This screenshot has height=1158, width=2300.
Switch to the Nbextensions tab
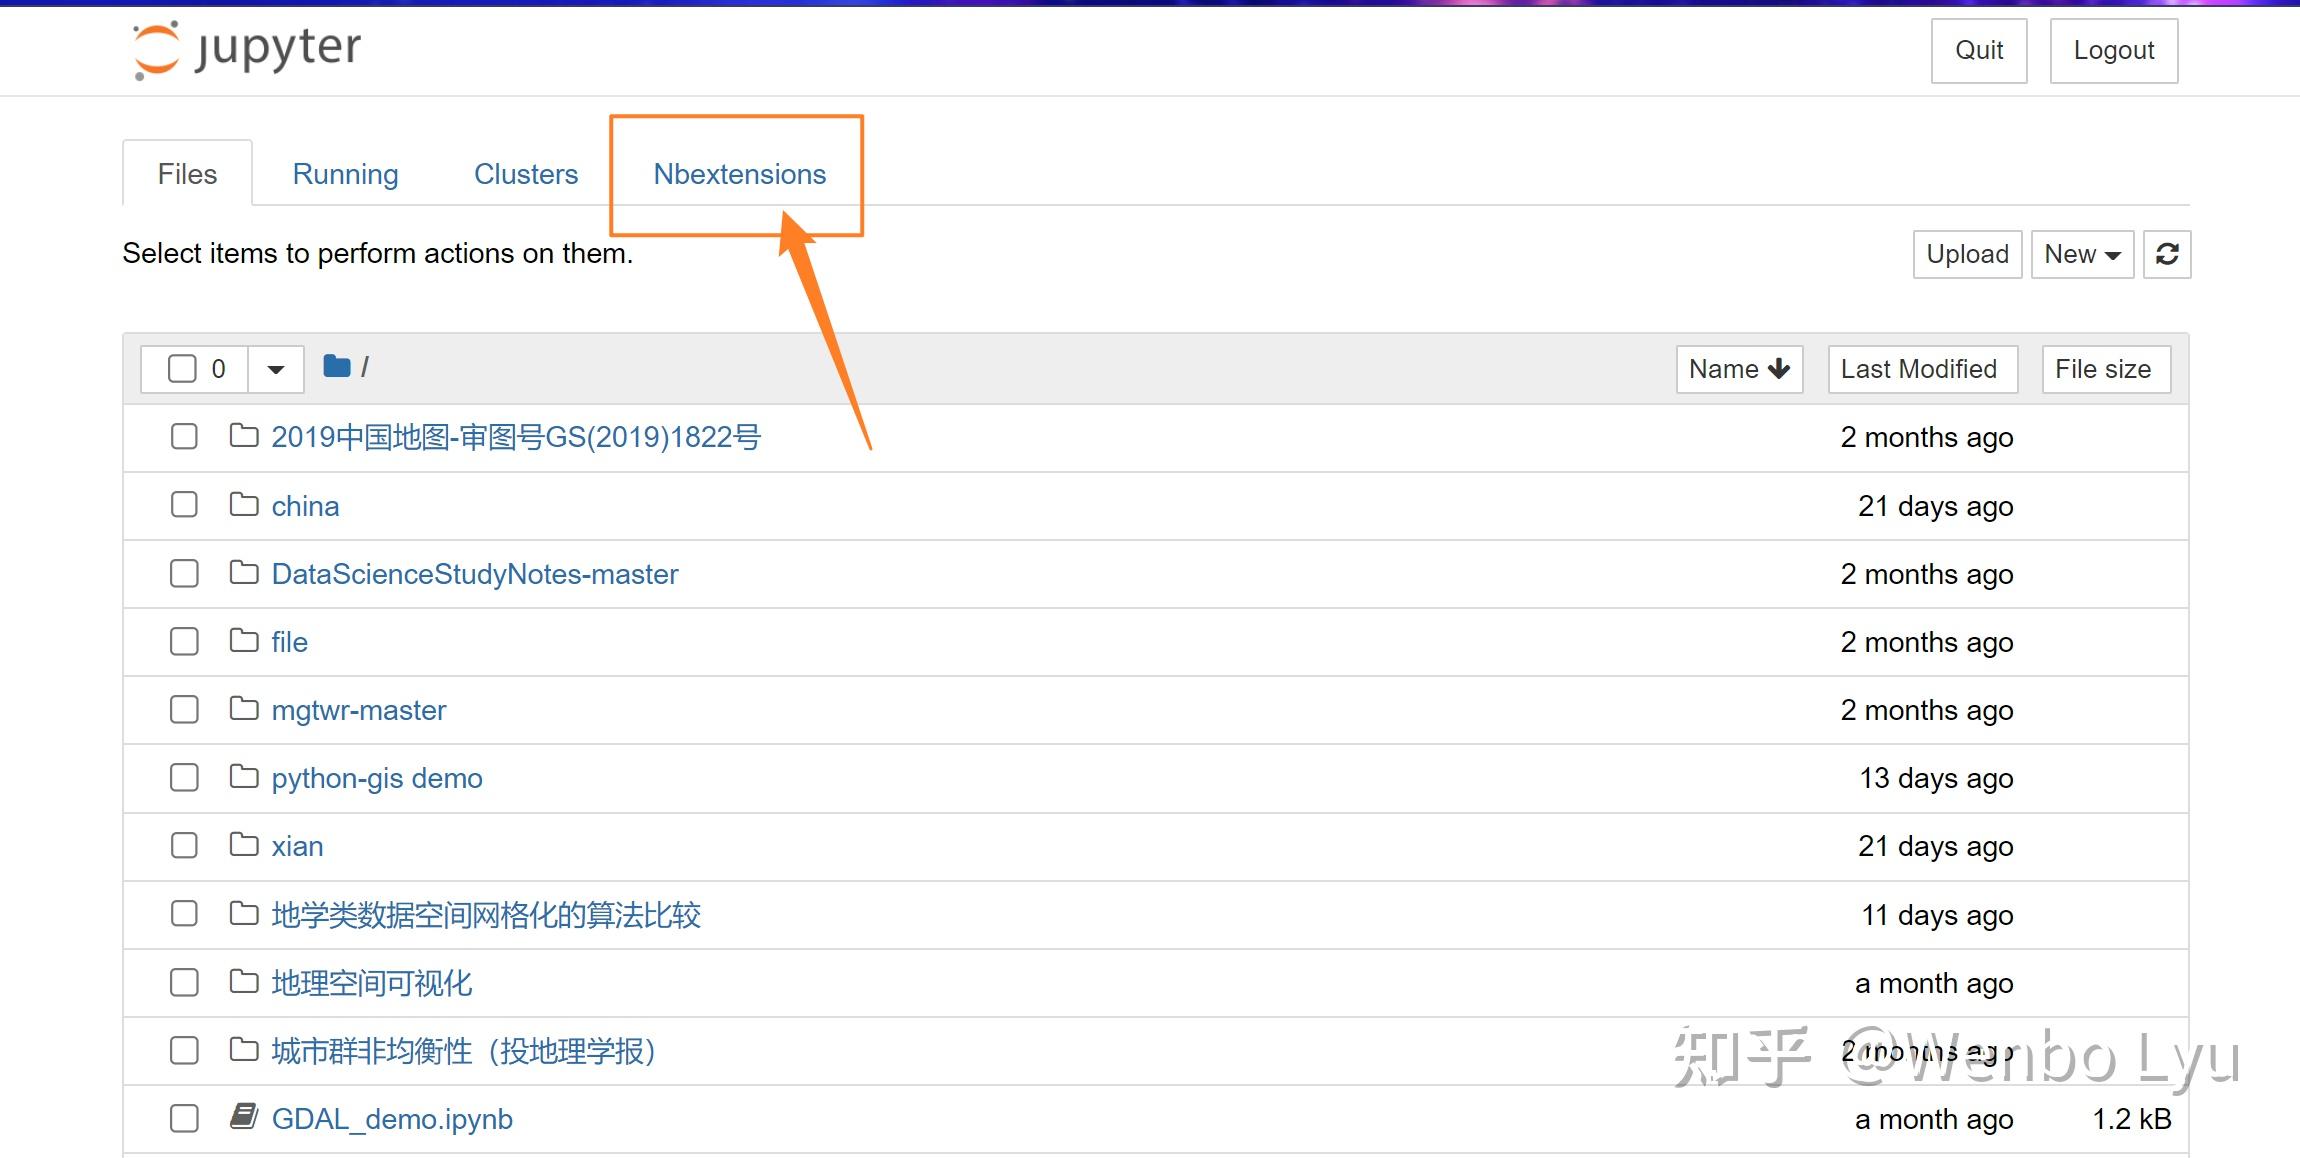click(x=739, y=174)
